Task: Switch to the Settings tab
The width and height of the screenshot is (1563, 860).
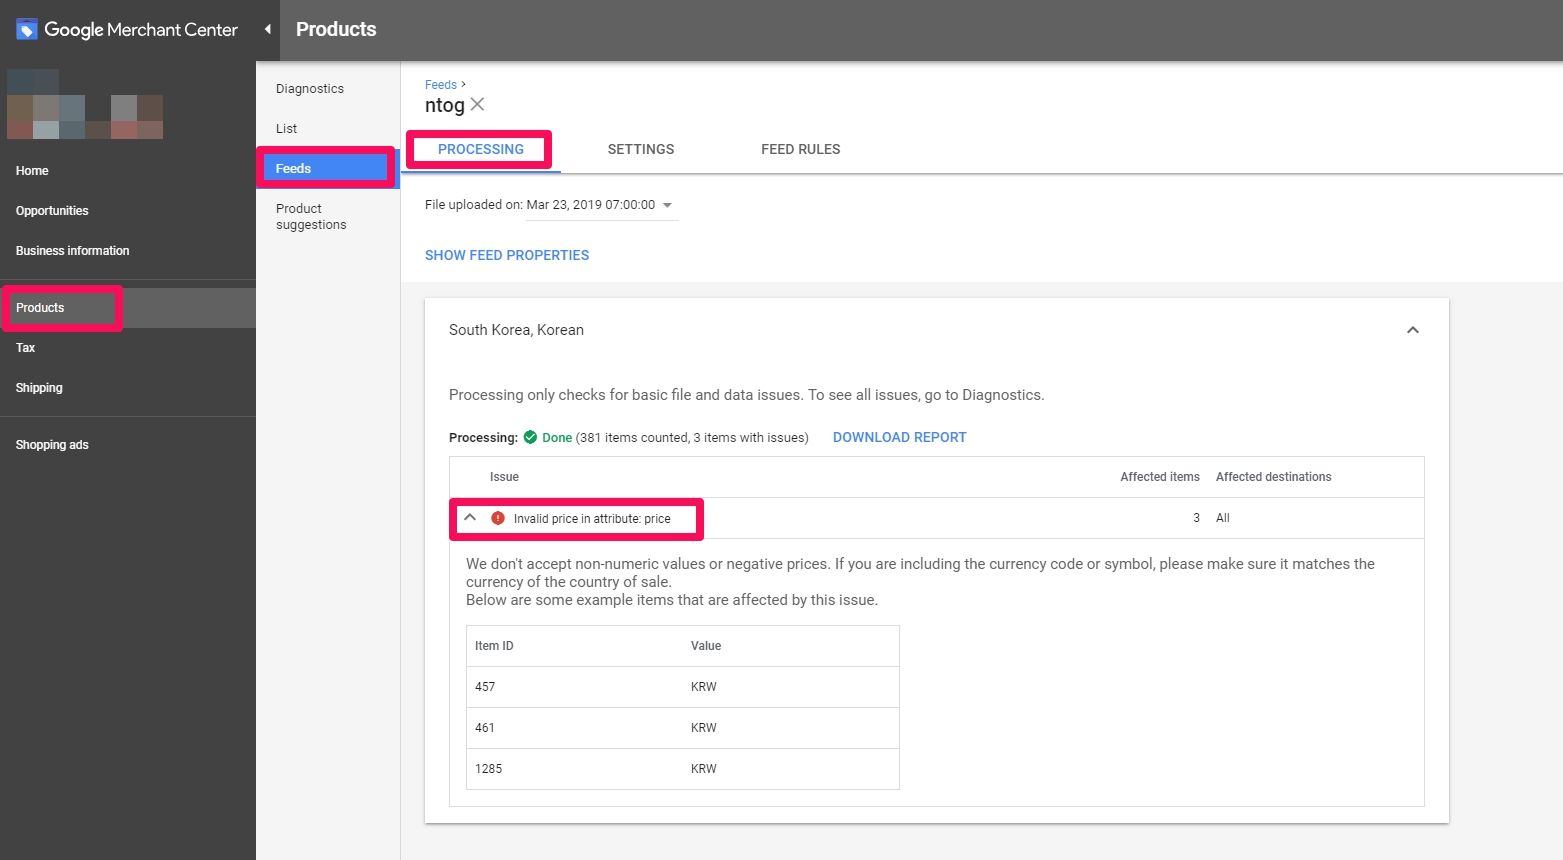Action: click(640, 149)
